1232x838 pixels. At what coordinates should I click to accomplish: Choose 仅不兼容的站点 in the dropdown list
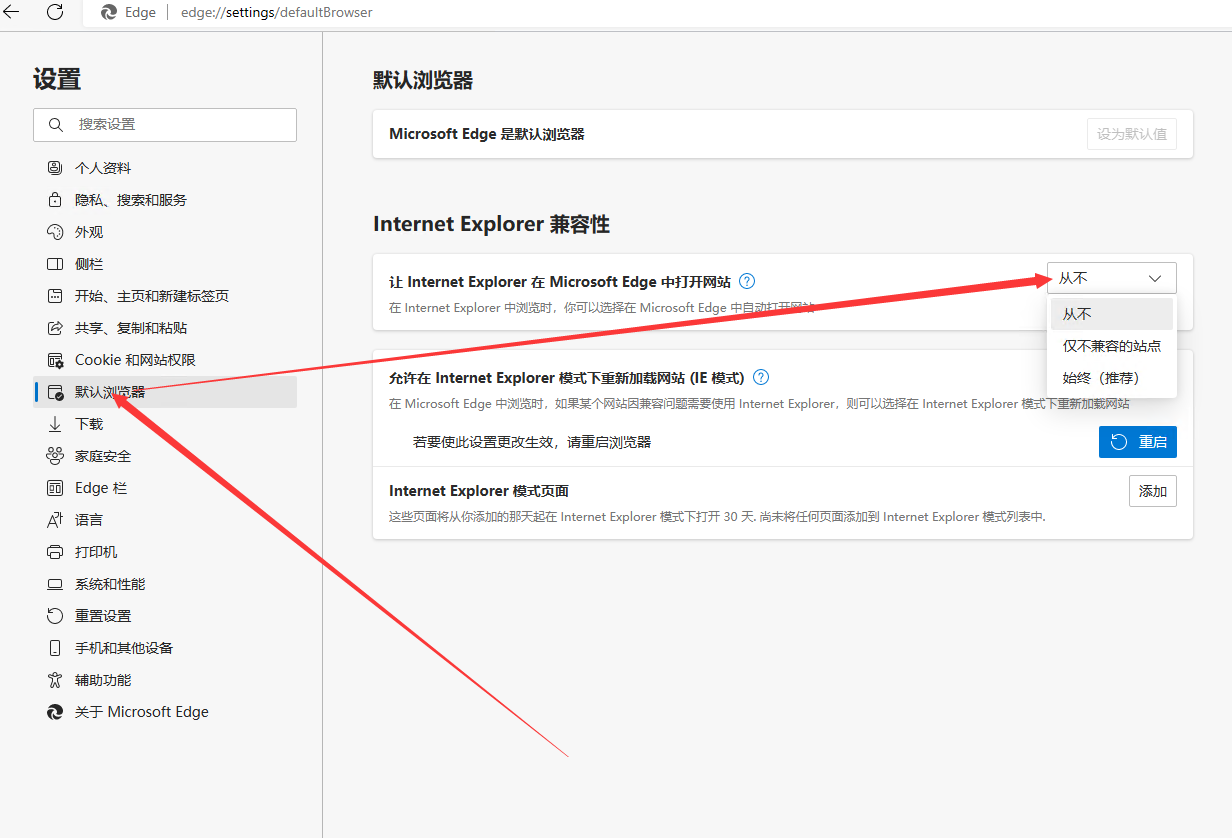[x=1112, y=346]
